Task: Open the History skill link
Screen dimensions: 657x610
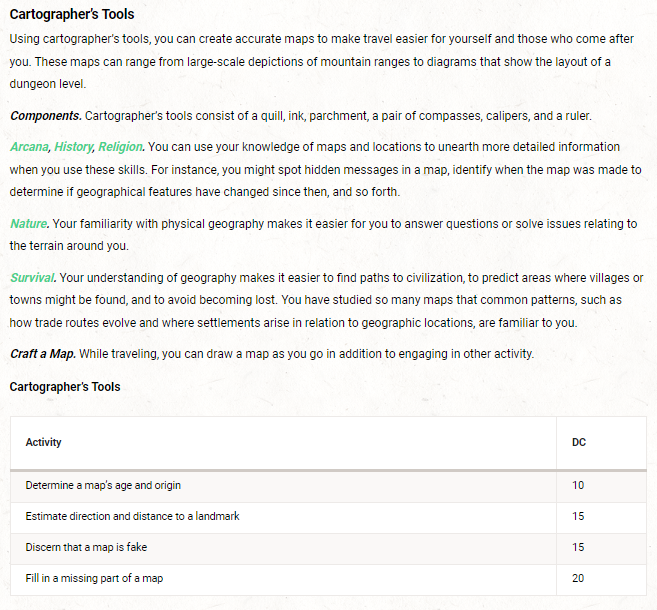Action: coord(73,146)
